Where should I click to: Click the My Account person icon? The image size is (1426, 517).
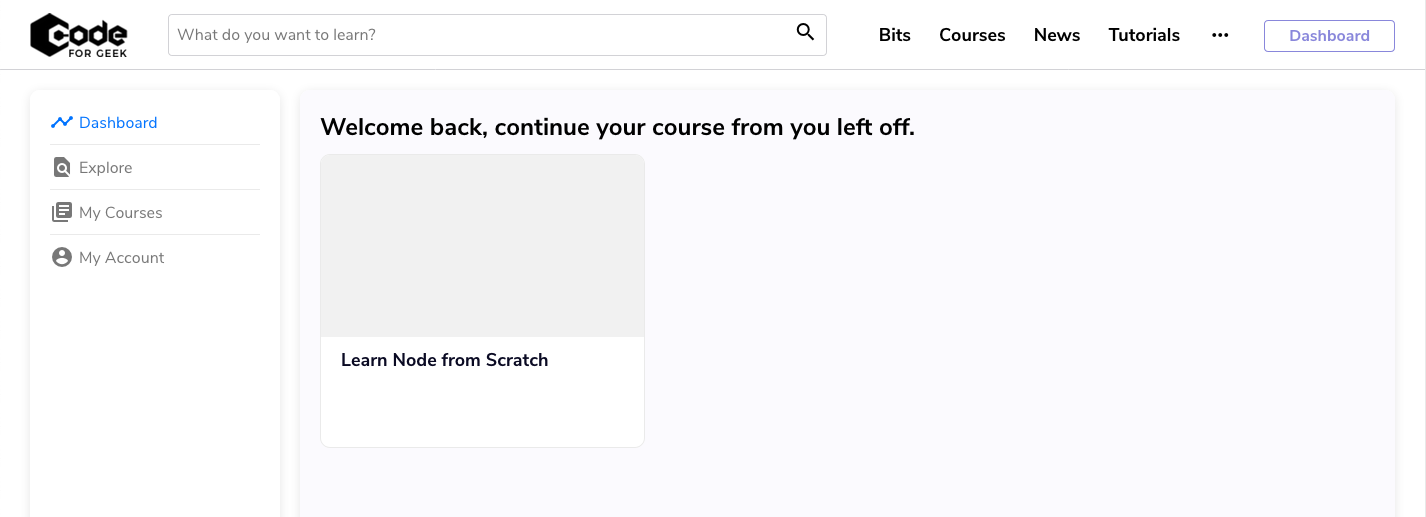point(62,257)
